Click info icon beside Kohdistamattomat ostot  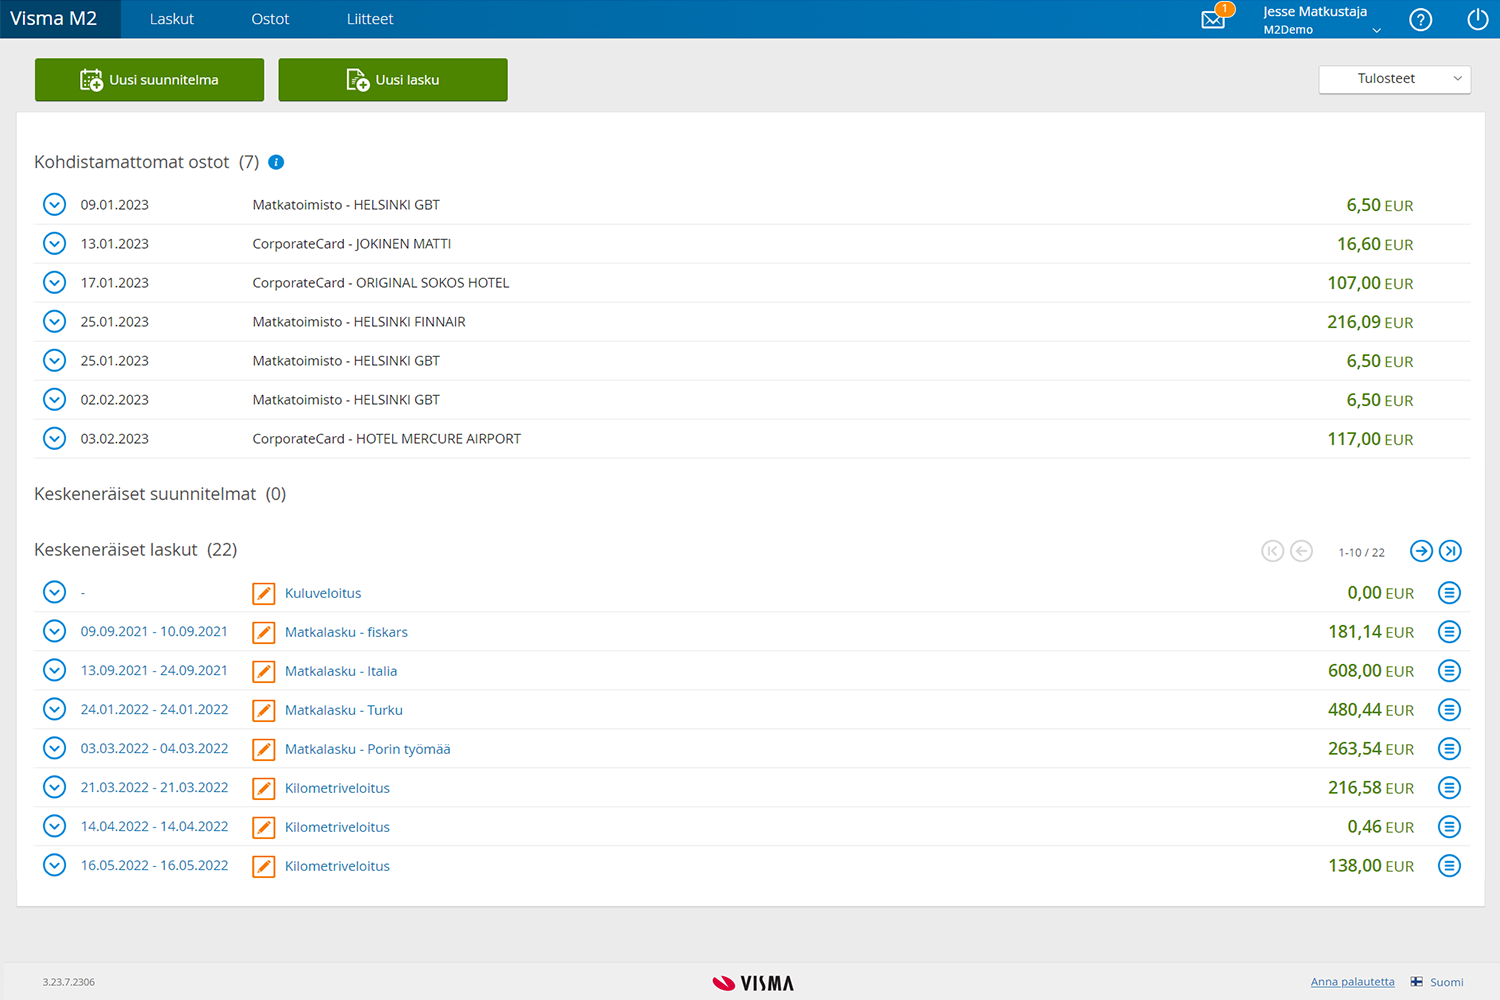coord(276,162)
